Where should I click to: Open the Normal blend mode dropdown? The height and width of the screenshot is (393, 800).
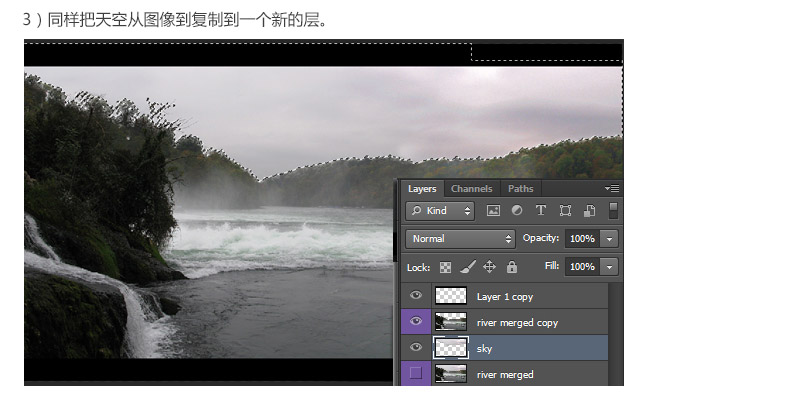pos(461,239)
